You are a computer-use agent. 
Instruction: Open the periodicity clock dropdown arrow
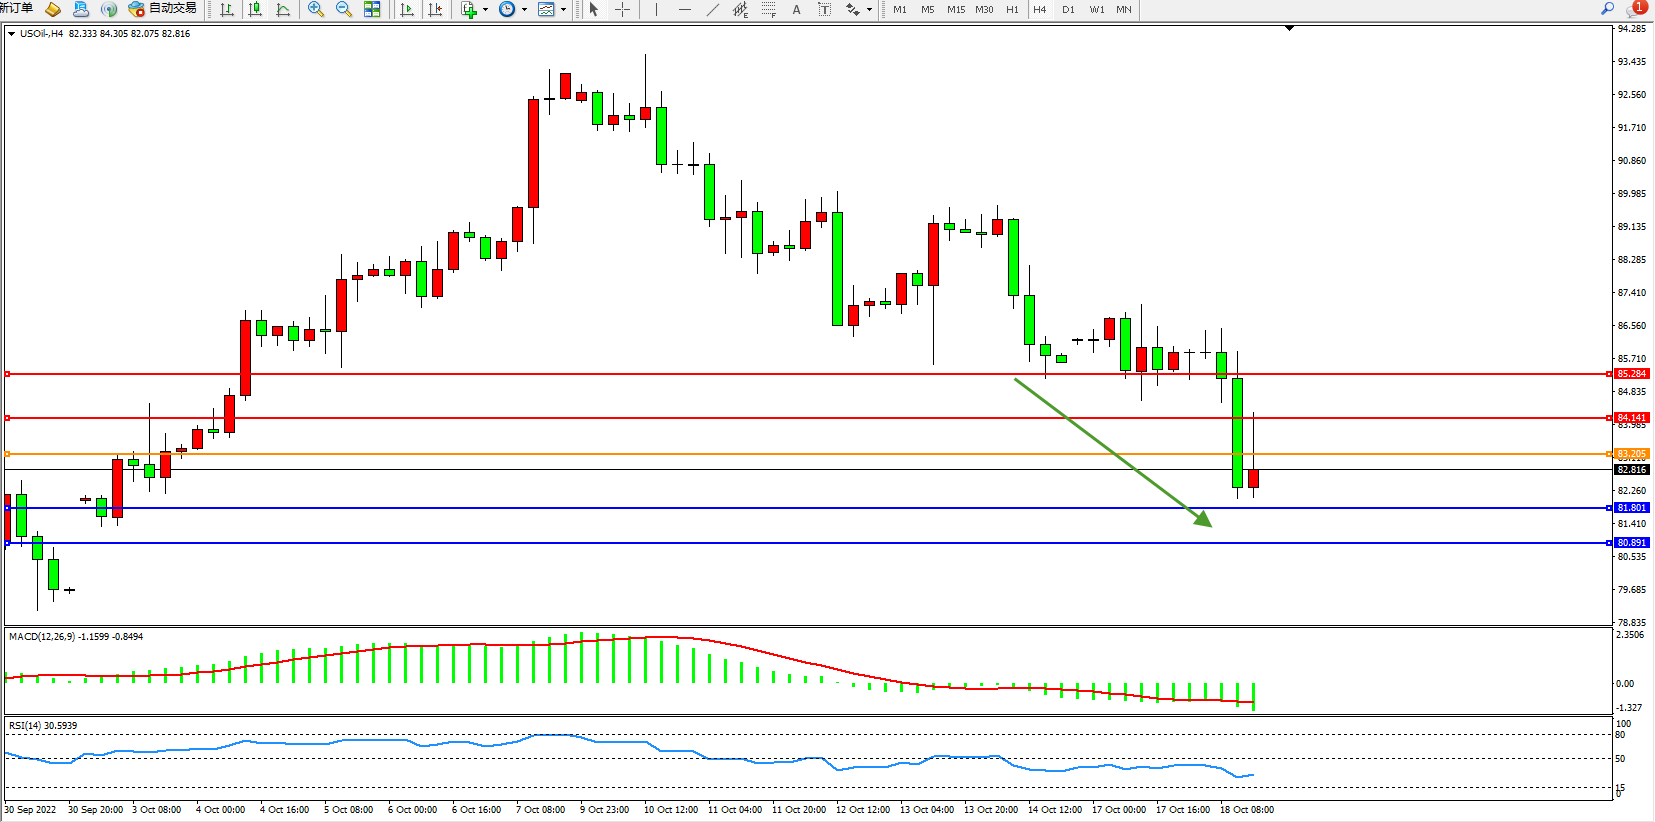pyautogui.click(x=524, y=10)
